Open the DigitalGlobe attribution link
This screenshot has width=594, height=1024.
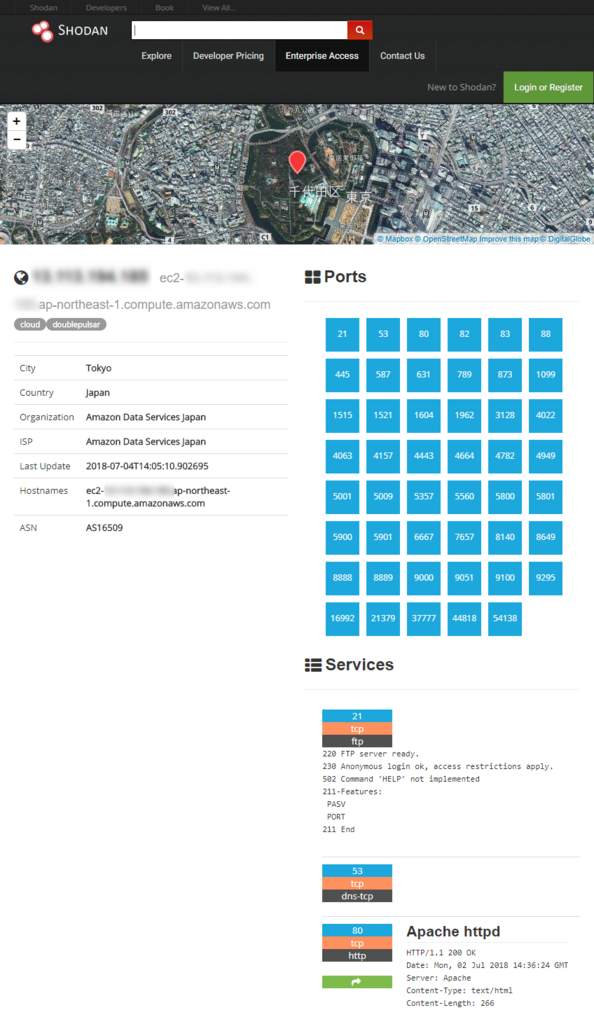point(565,239)
